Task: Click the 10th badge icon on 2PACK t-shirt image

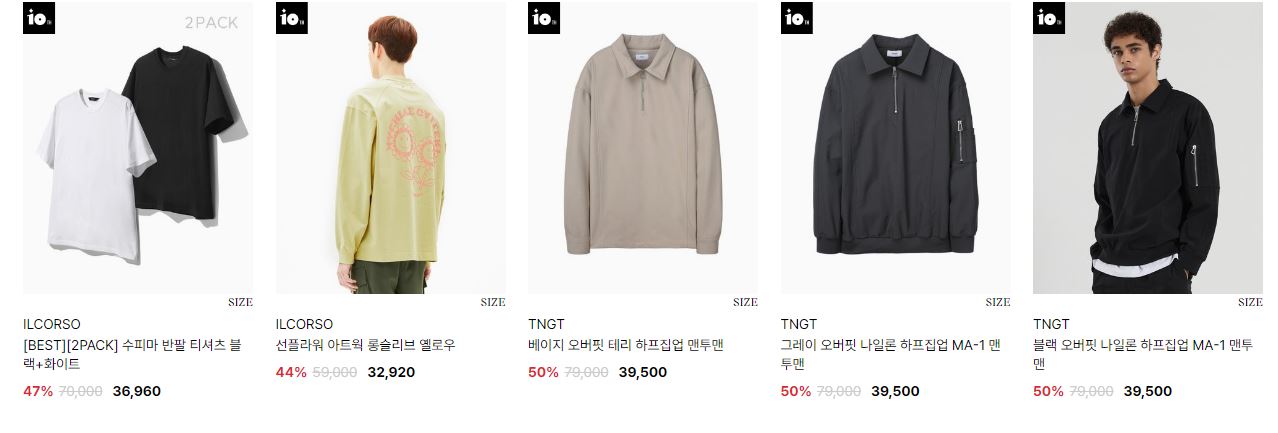Action: coord(39,18)
